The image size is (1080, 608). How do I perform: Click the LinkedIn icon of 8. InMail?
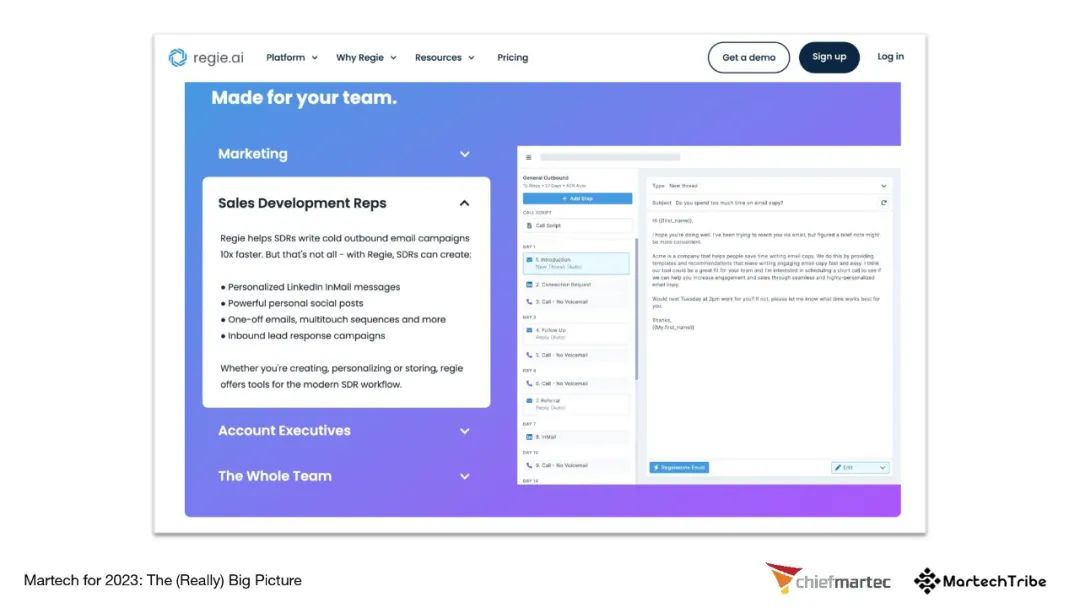pyautogui.click(x=529, y=437)
